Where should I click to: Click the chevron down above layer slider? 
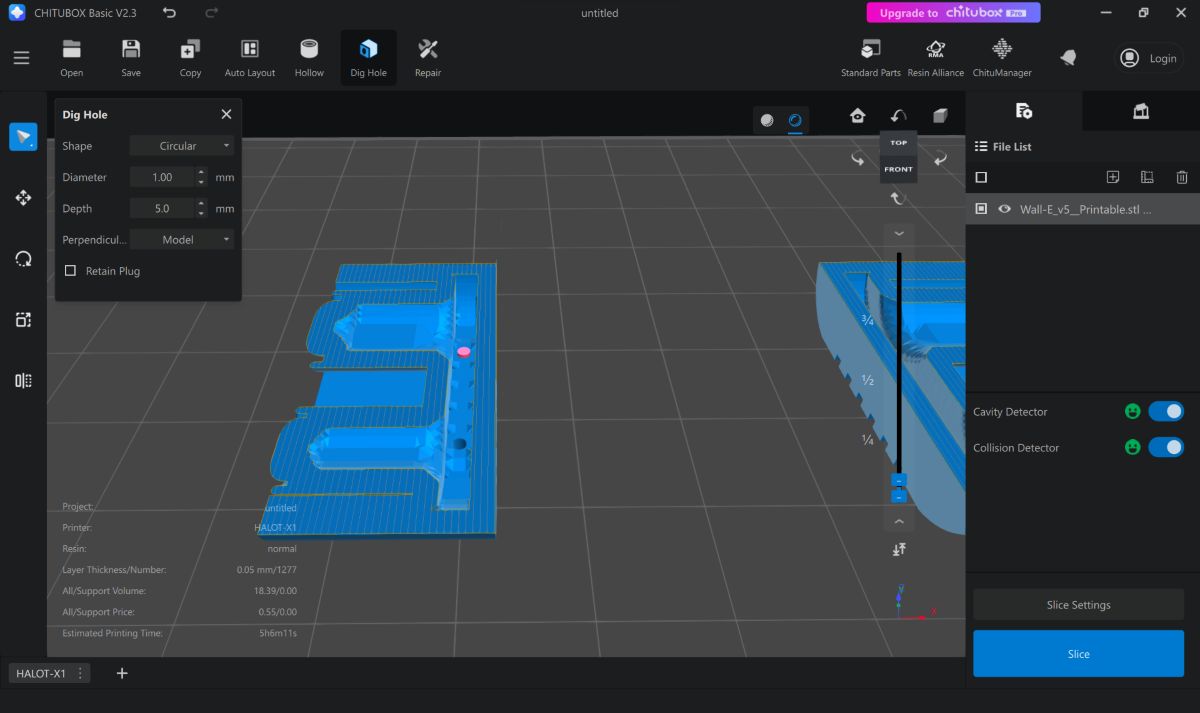pyautogui.click(x=898, y=233)
